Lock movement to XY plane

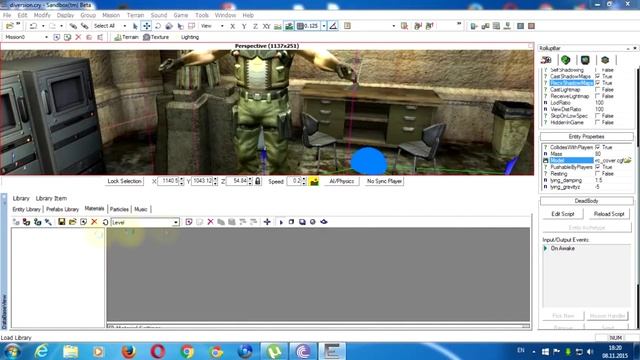267,26
